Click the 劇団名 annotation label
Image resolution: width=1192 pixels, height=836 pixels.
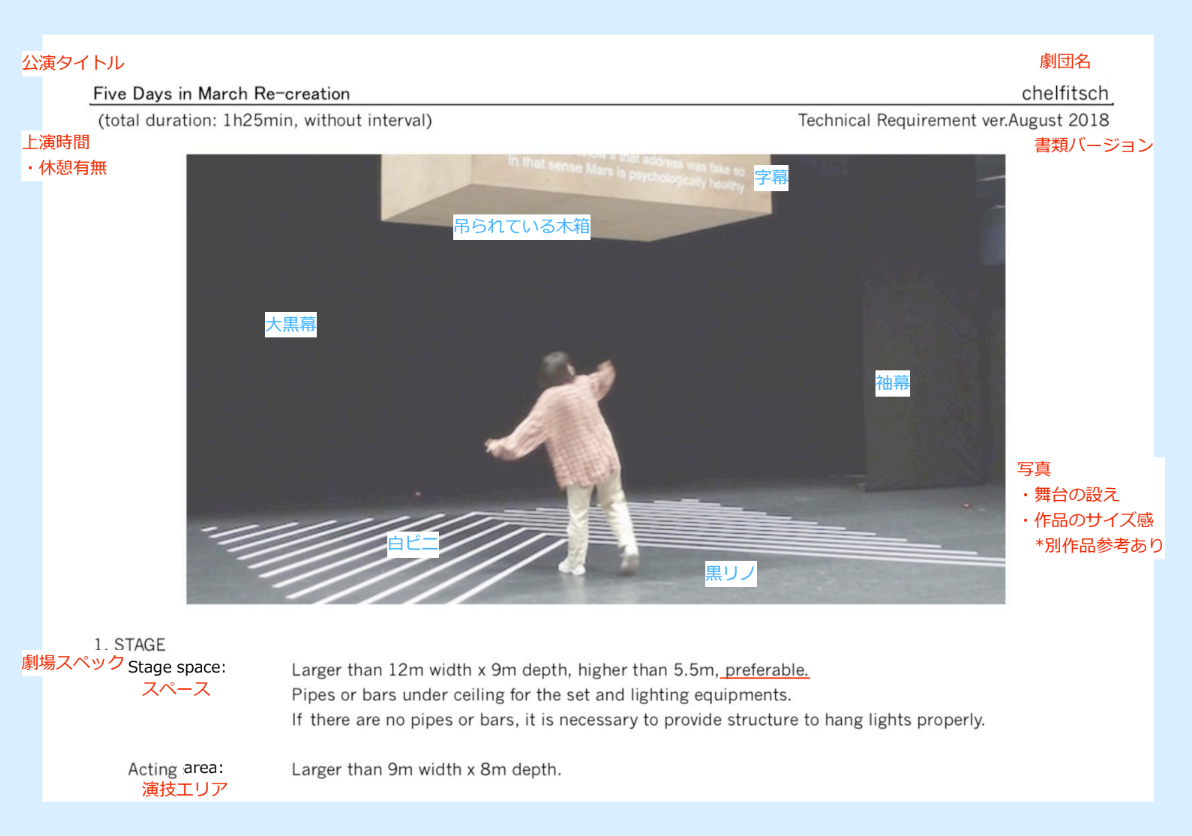[x=1066, y=62]
